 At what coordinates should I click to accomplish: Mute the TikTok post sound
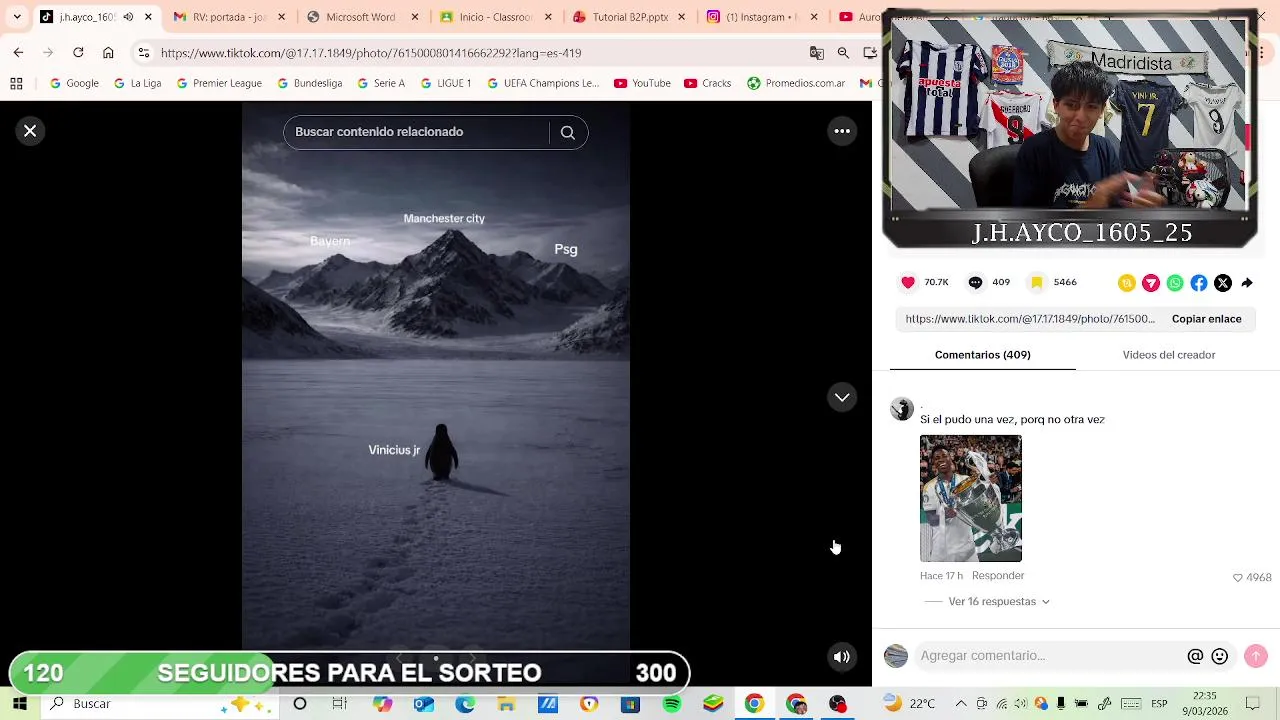coord(842,657)
